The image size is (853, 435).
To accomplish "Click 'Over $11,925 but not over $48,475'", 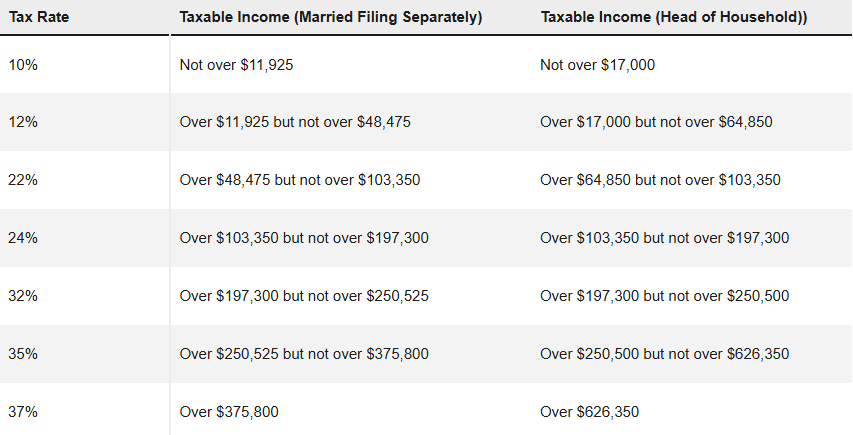I will [295, 122].
